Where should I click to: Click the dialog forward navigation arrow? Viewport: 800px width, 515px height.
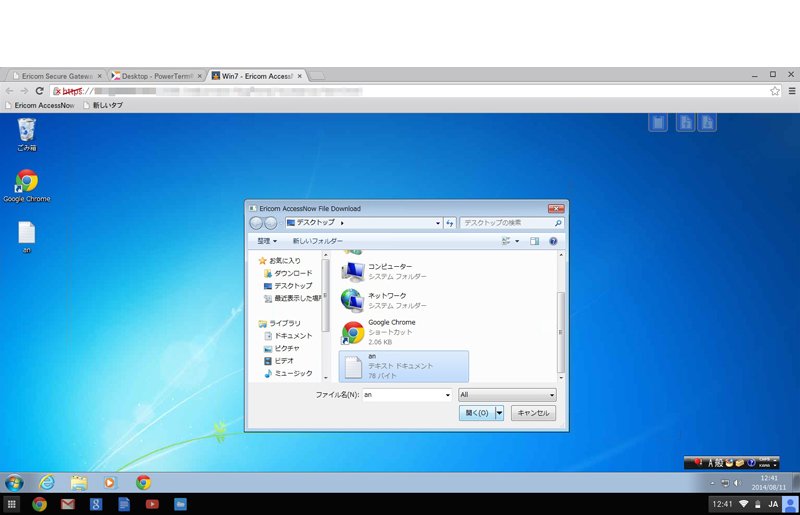click(270, 223)
